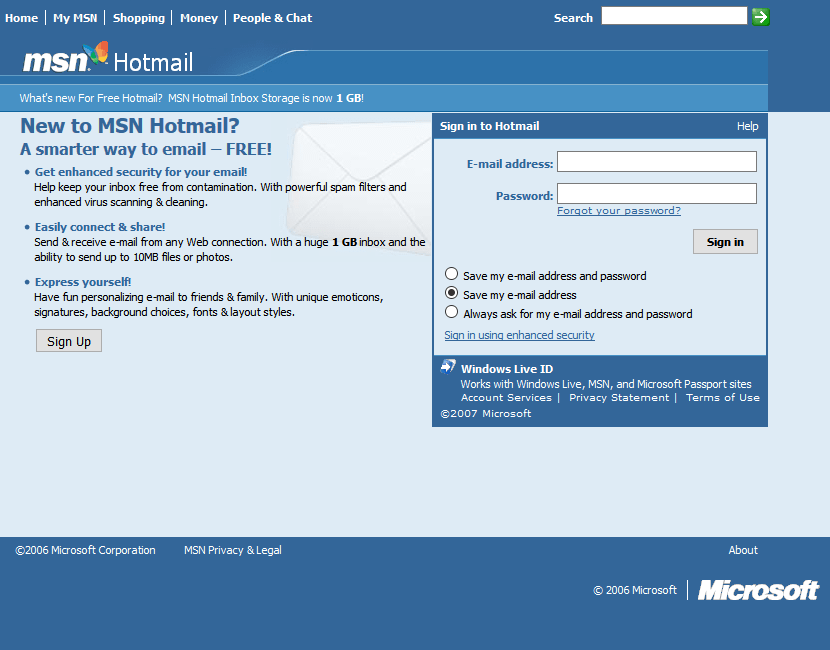Viewport: 830px width, 650px height.
Task: Click "©2006 Microsoft Corporation" footer text
Action: coord(85,550)
